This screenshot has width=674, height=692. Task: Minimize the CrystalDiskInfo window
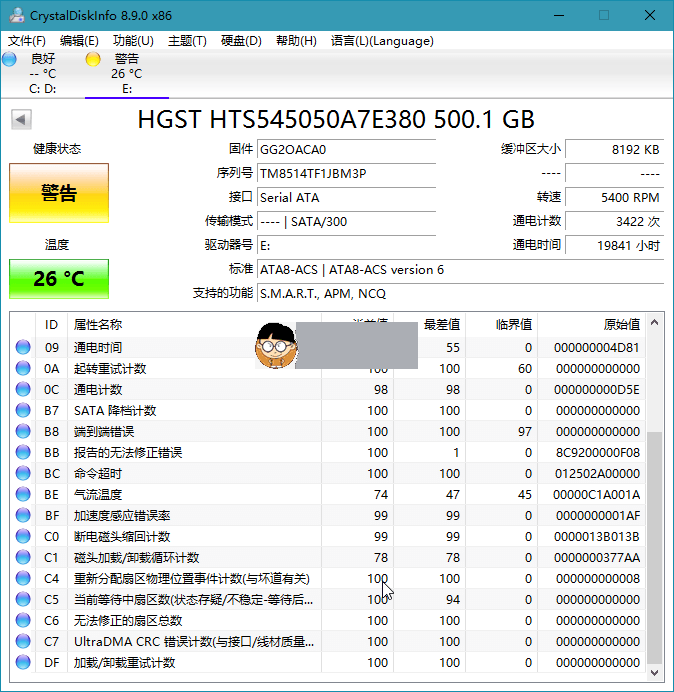[x=559, y=15]
